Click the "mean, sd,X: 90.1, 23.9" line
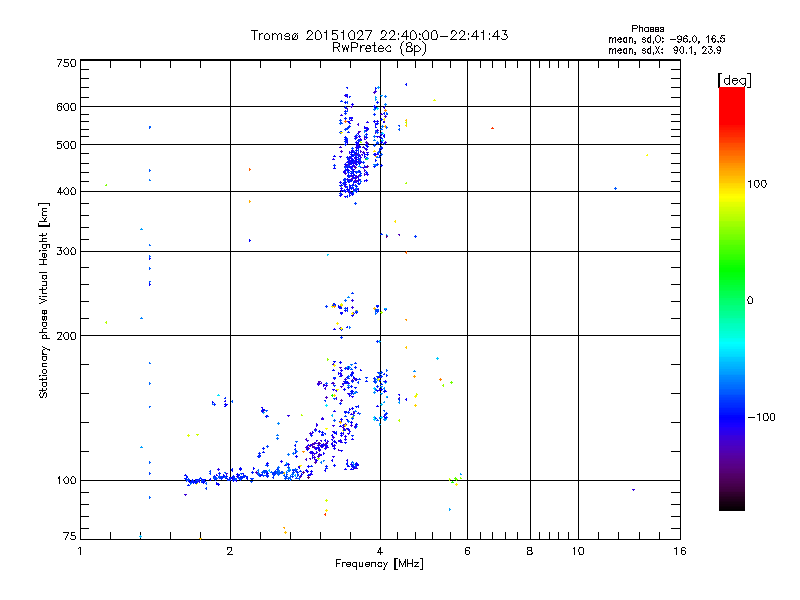 click(x=665, y=50)
